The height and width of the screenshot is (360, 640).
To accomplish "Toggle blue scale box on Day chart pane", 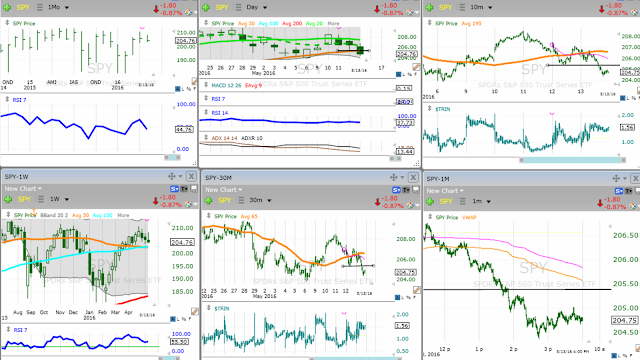I will 398,74.
